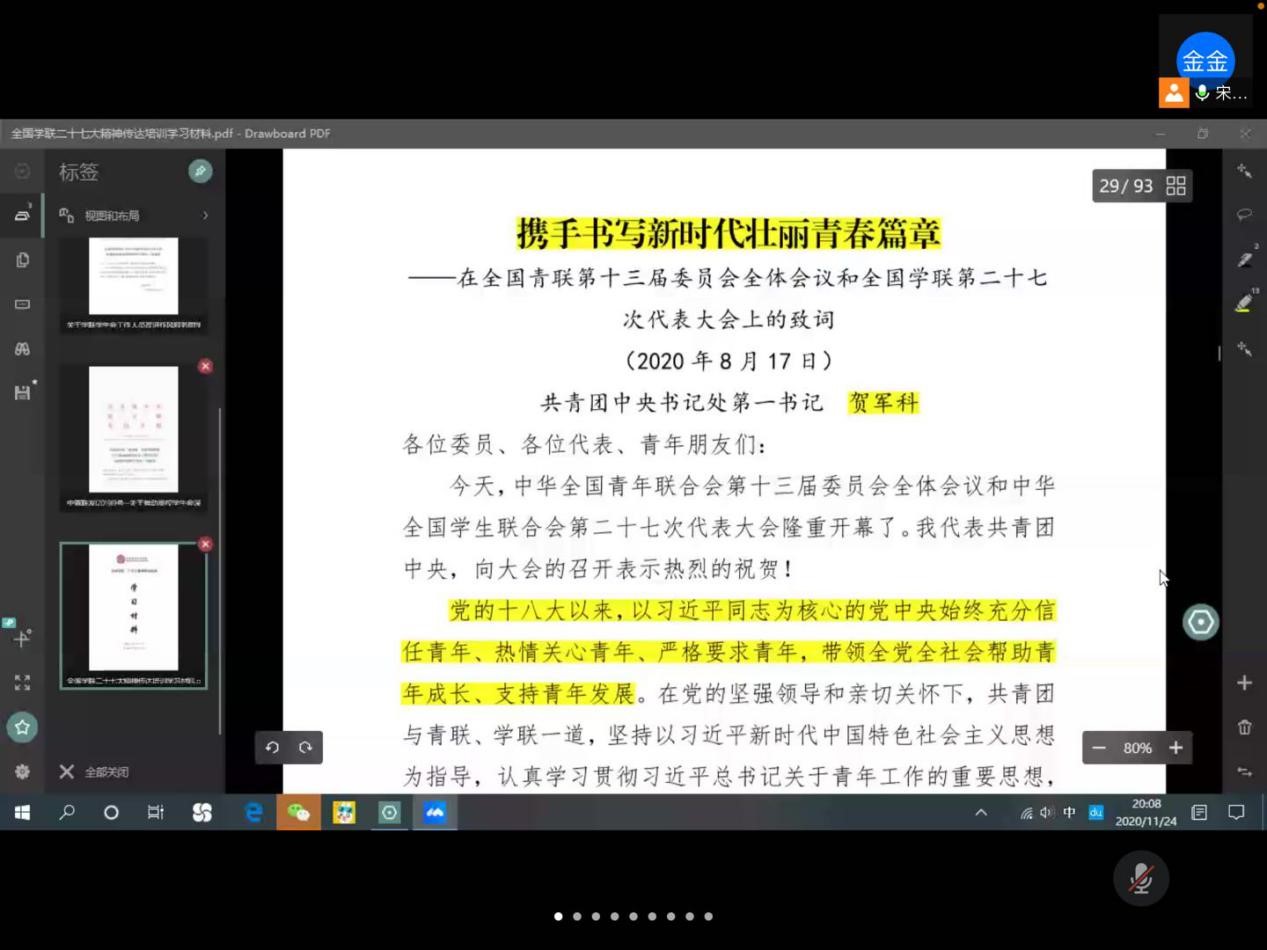Image resolution: width=1267 pixels, height=950 pixels.
Task: Click the trash delete icon
Action: click(1244, 727)
